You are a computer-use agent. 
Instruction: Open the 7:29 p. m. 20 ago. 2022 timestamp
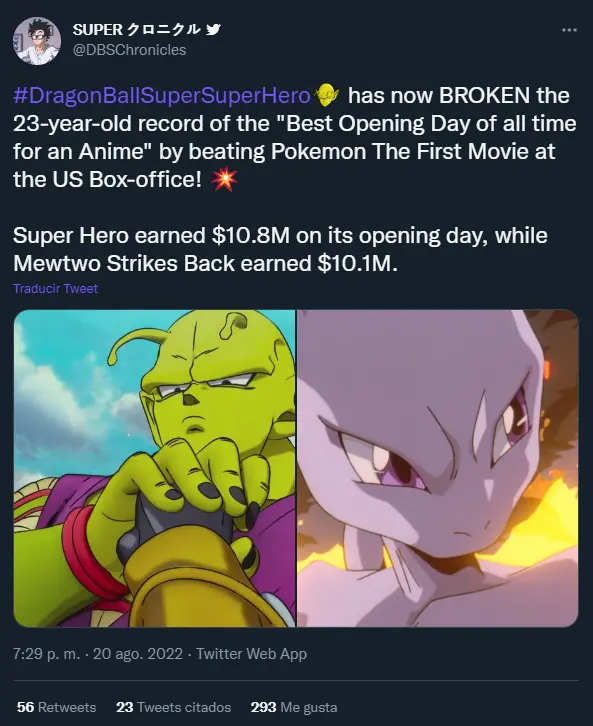point(98,654)
